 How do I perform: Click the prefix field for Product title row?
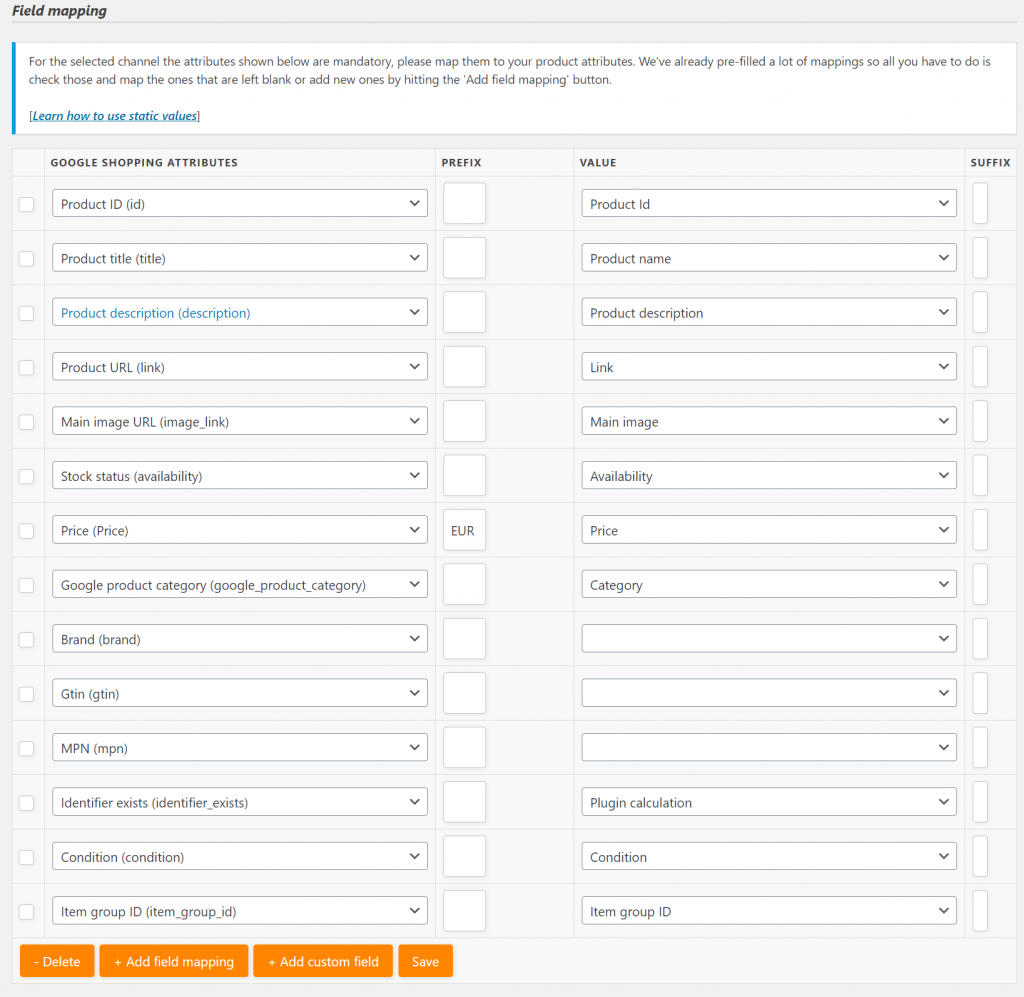[x=464, y=258]
